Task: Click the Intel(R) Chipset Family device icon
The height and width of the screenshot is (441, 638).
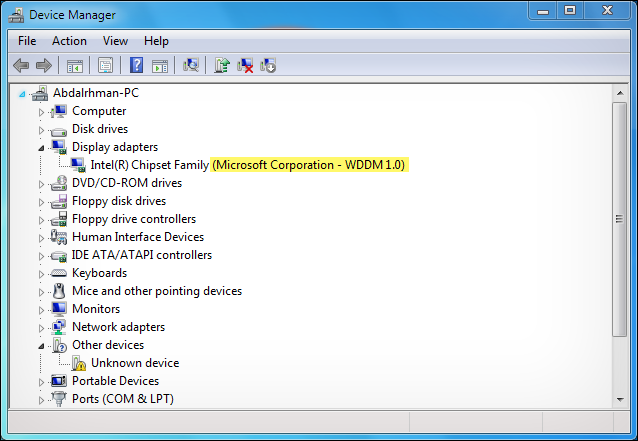Action: click(x=78, y=165)
